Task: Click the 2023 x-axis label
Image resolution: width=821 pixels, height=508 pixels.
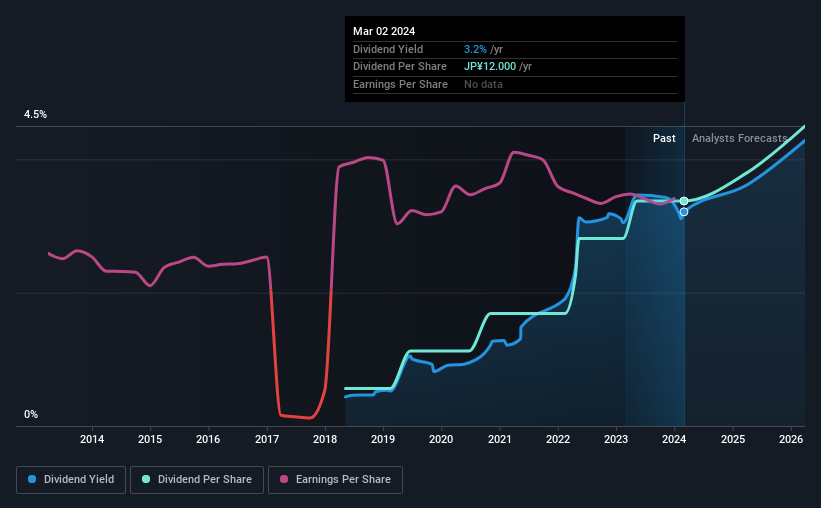Action: tap(616, 439)
